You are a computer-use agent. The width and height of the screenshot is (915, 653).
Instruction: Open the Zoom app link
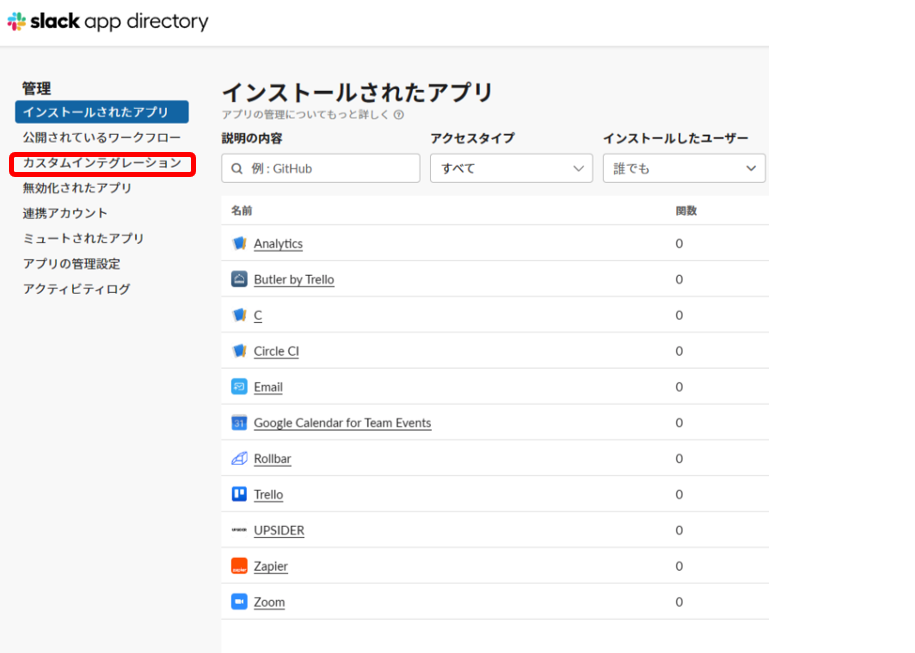(x=270, y=602)
